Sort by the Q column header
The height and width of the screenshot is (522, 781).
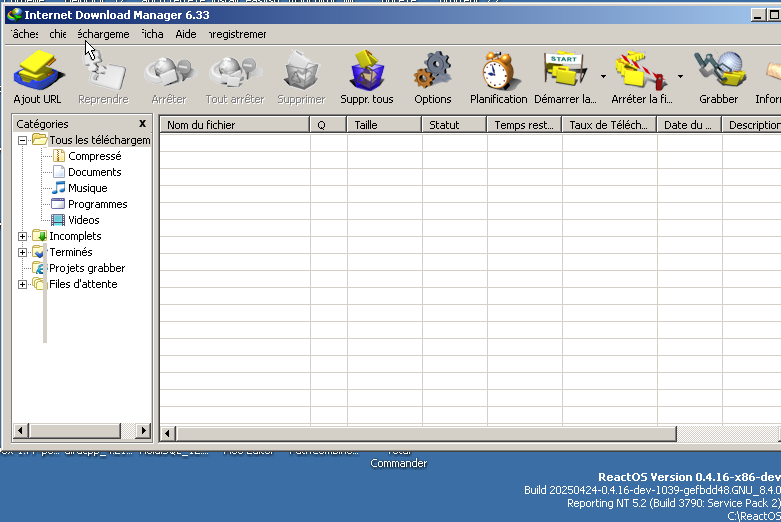coord(328,125)
